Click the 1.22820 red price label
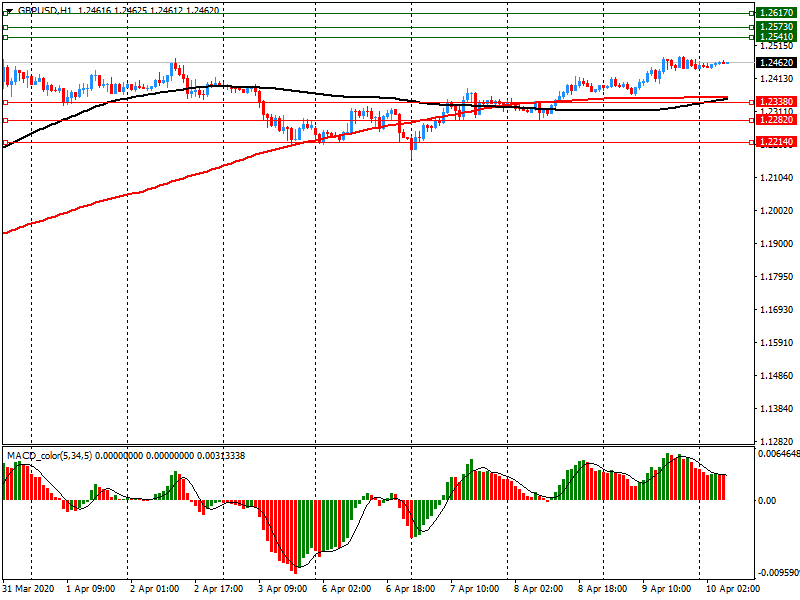800x600 pixels. (776, 120)
